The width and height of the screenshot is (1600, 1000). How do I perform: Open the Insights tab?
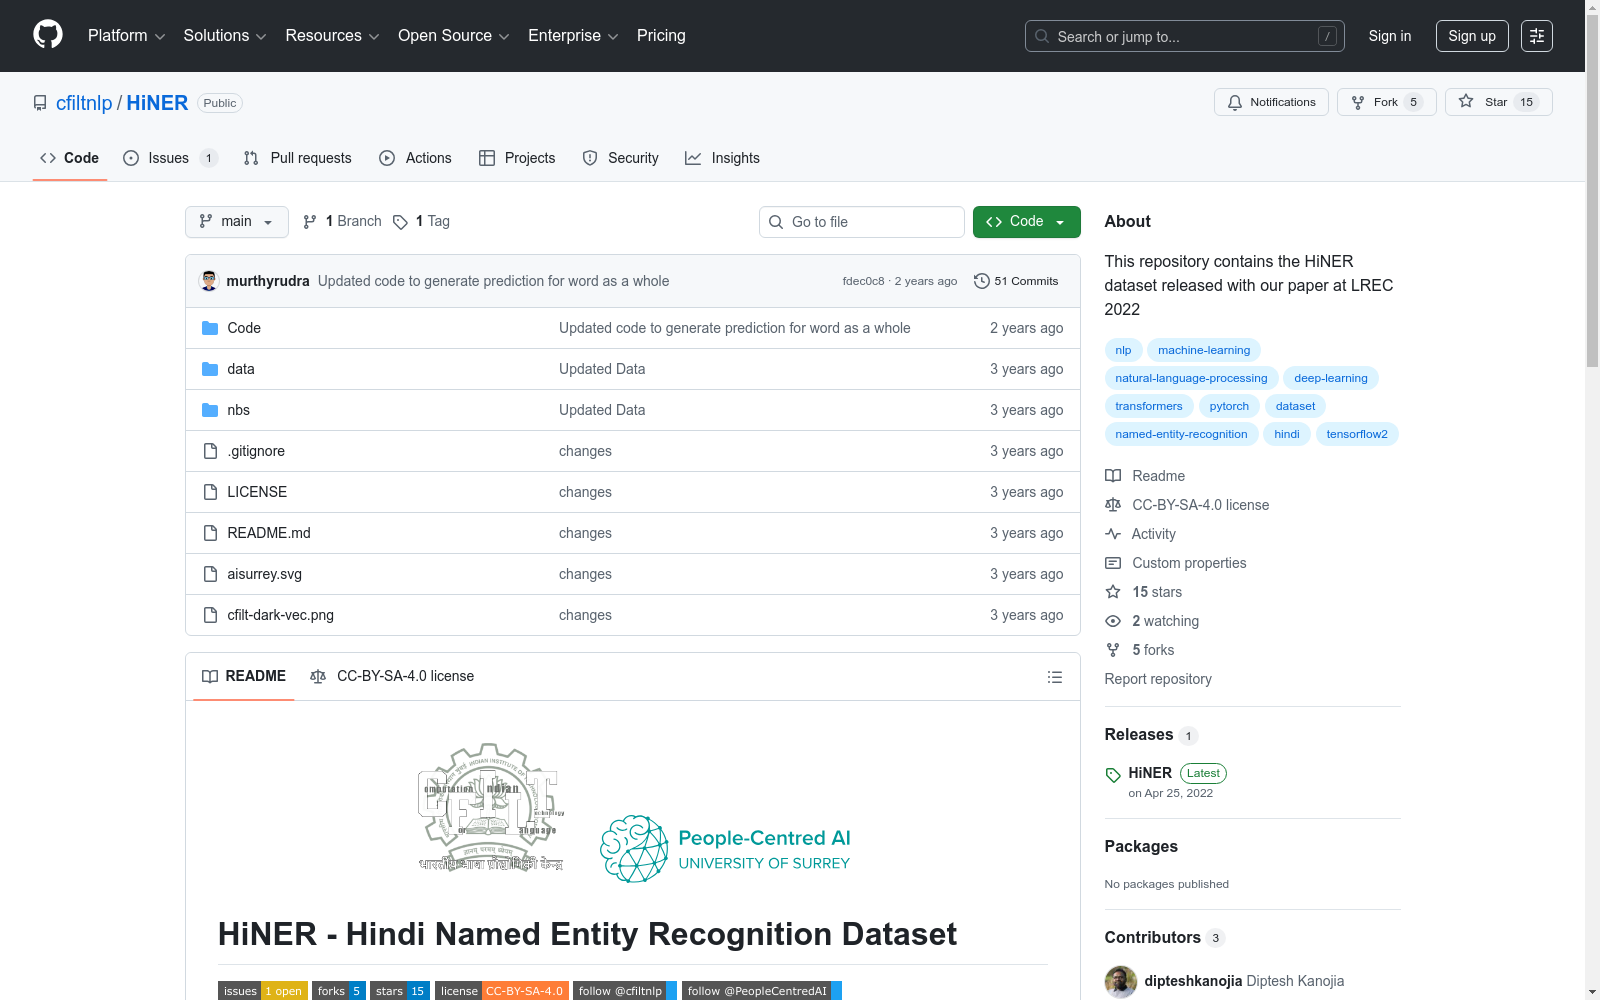(x=723, y=158)
